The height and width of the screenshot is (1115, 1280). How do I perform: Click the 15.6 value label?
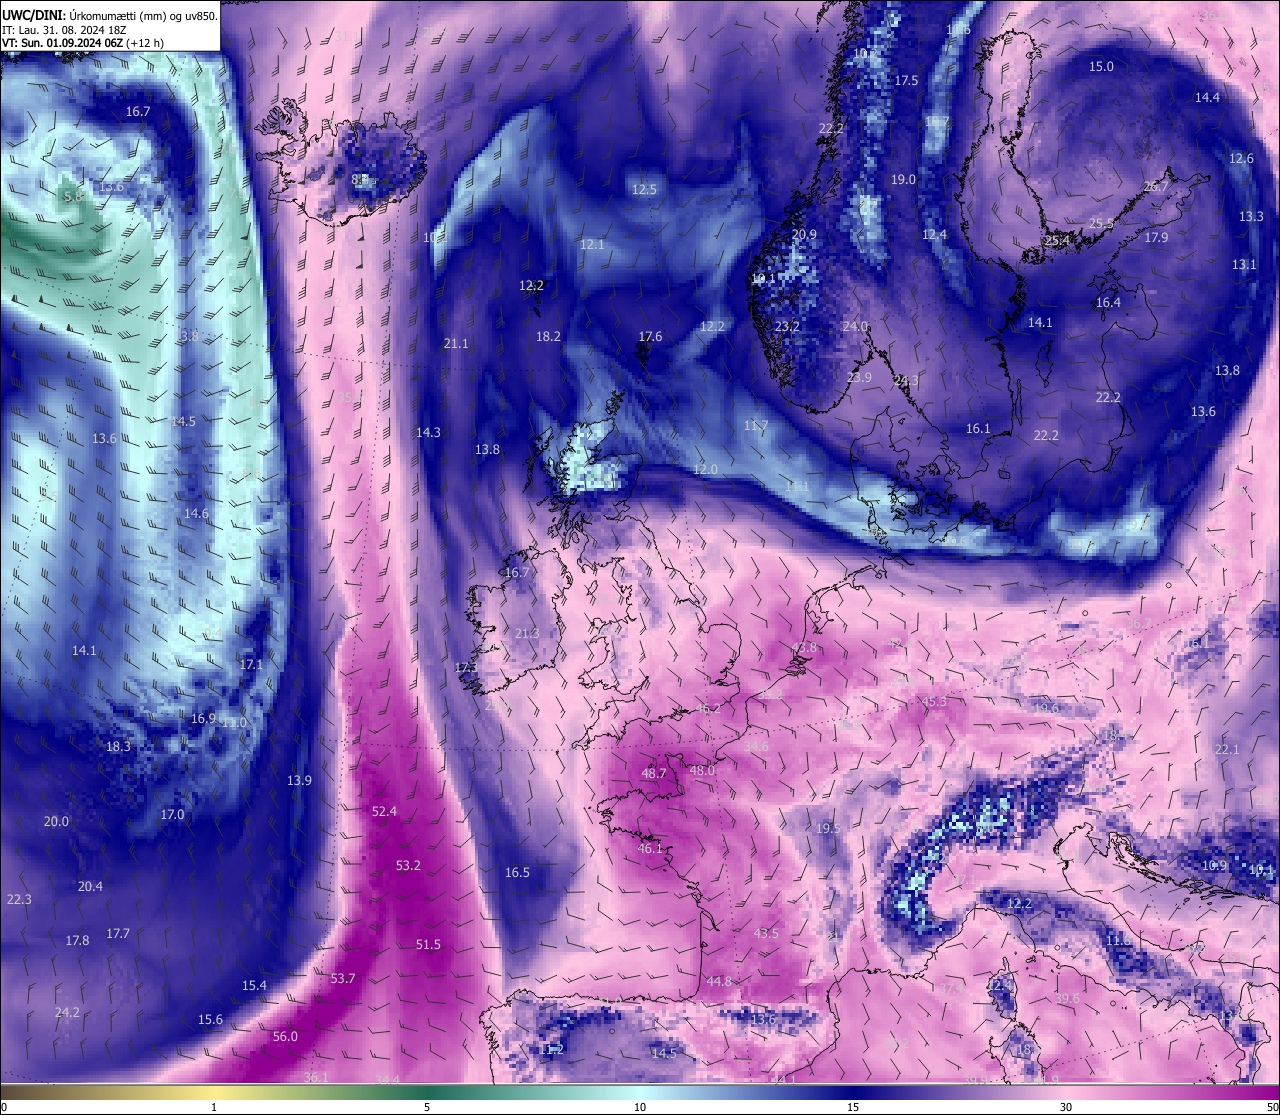210,1019
